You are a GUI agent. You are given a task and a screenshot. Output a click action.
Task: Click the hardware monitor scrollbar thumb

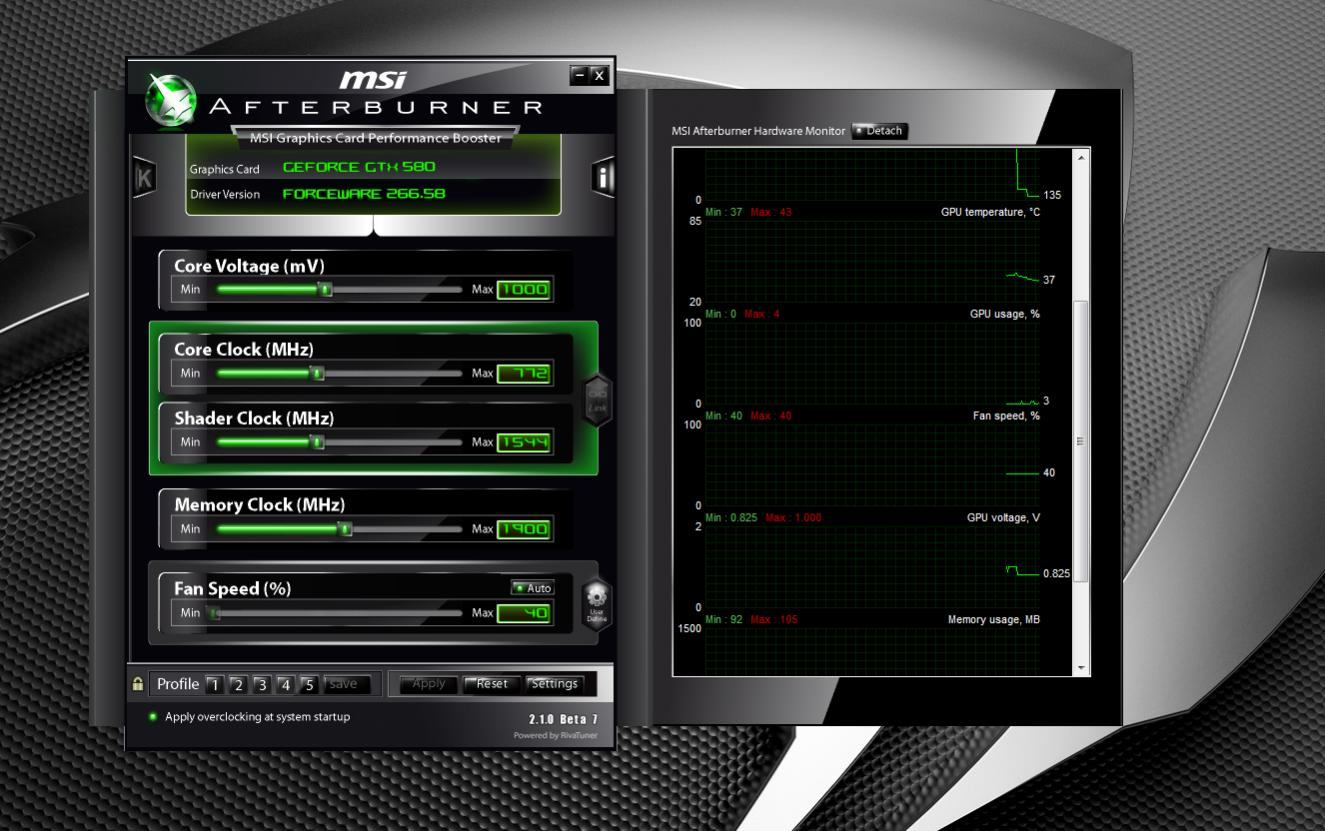click(x=1081, y=441)
